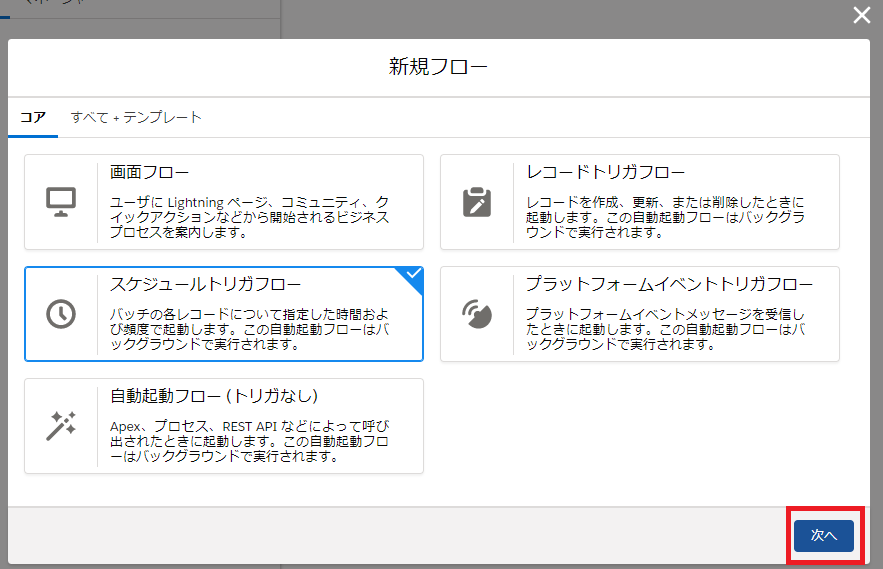Close the 新規フロー dialog with X

(x=862, y=15)
